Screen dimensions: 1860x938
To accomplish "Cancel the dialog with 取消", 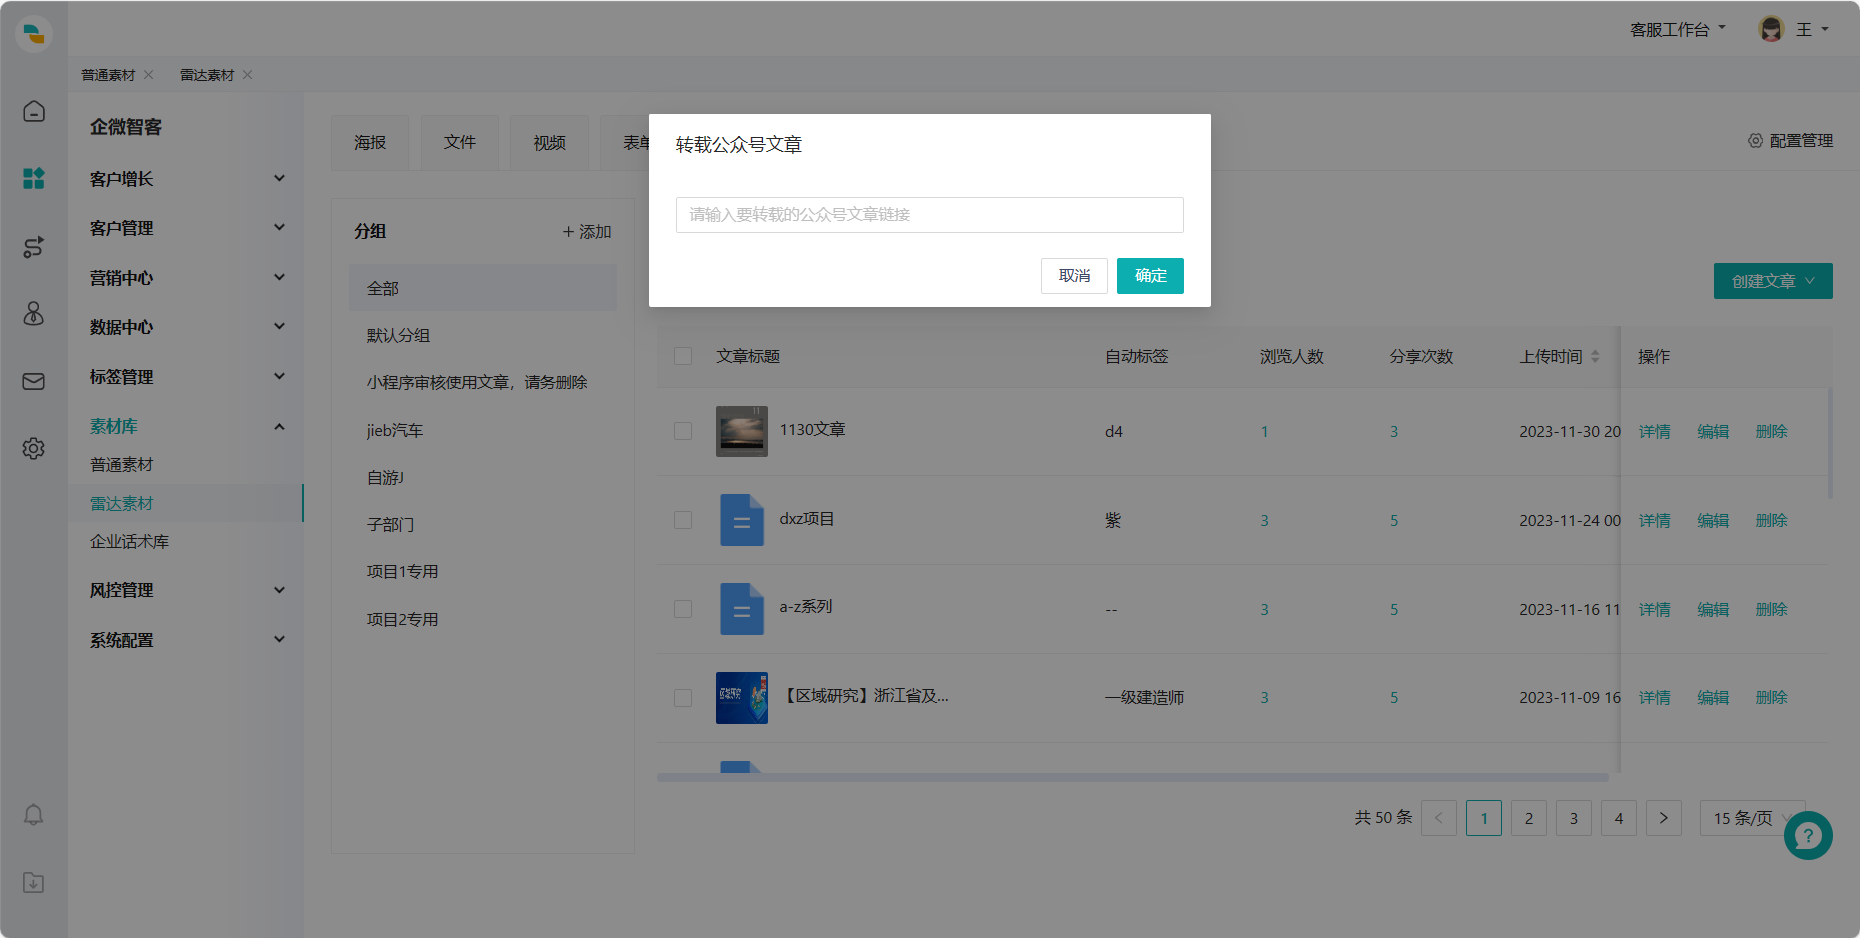I will coord(1074,276).
